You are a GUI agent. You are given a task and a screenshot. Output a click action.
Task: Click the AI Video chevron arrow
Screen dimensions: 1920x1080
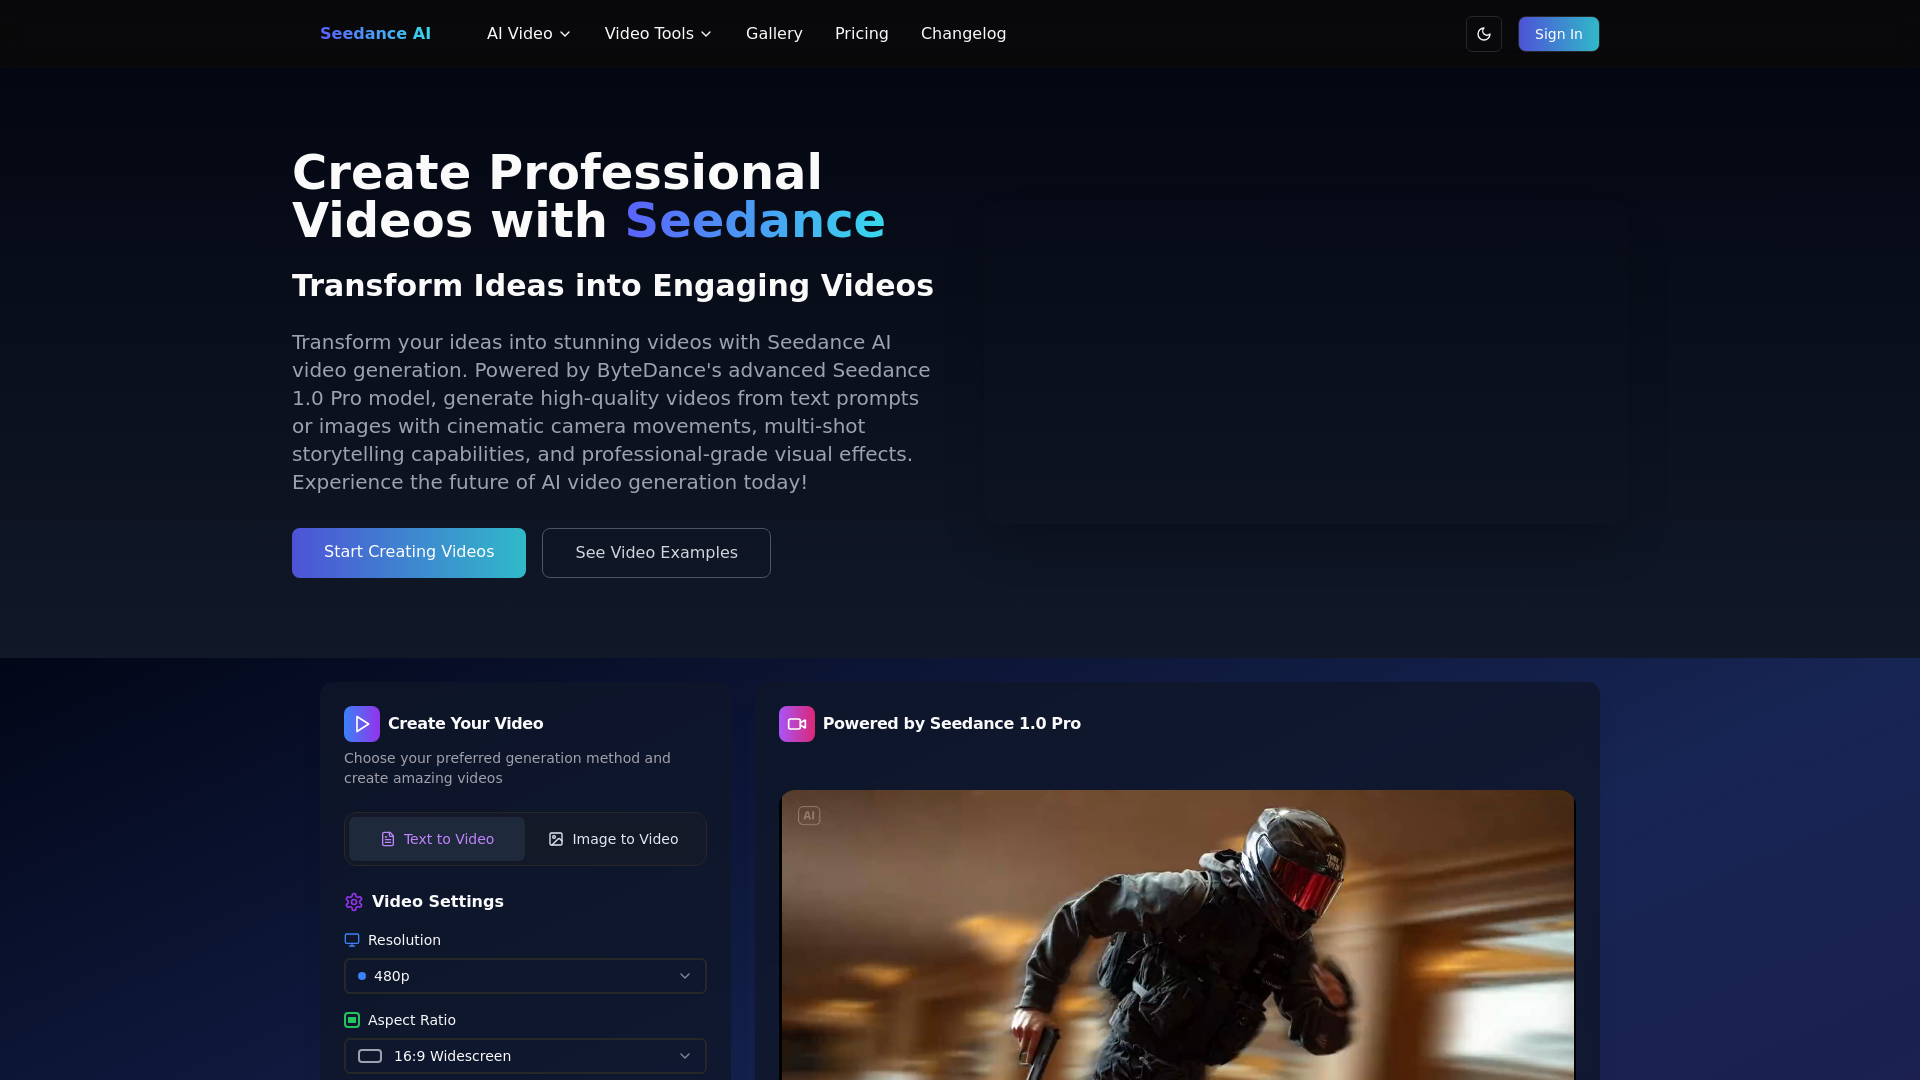tap(565, 34)
